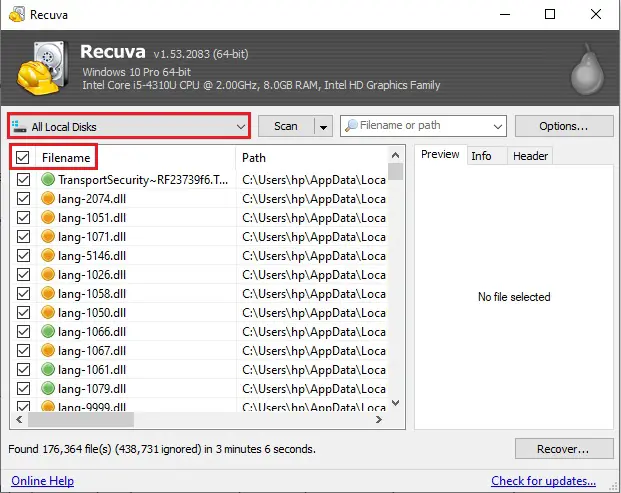621x493 pixels.
Task: Open the All Local Disks drive dropdown
Action: (x=129, y=126)
